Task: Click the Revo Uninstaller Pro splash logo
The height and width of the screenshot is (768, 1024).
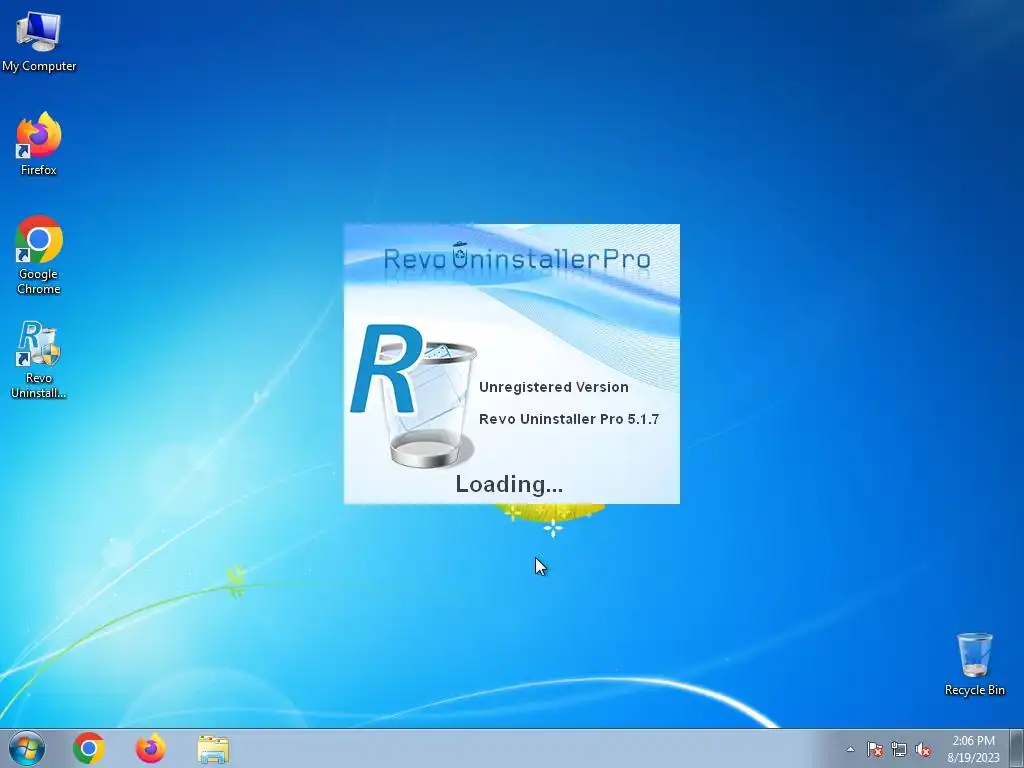Action: click(517, 258)
